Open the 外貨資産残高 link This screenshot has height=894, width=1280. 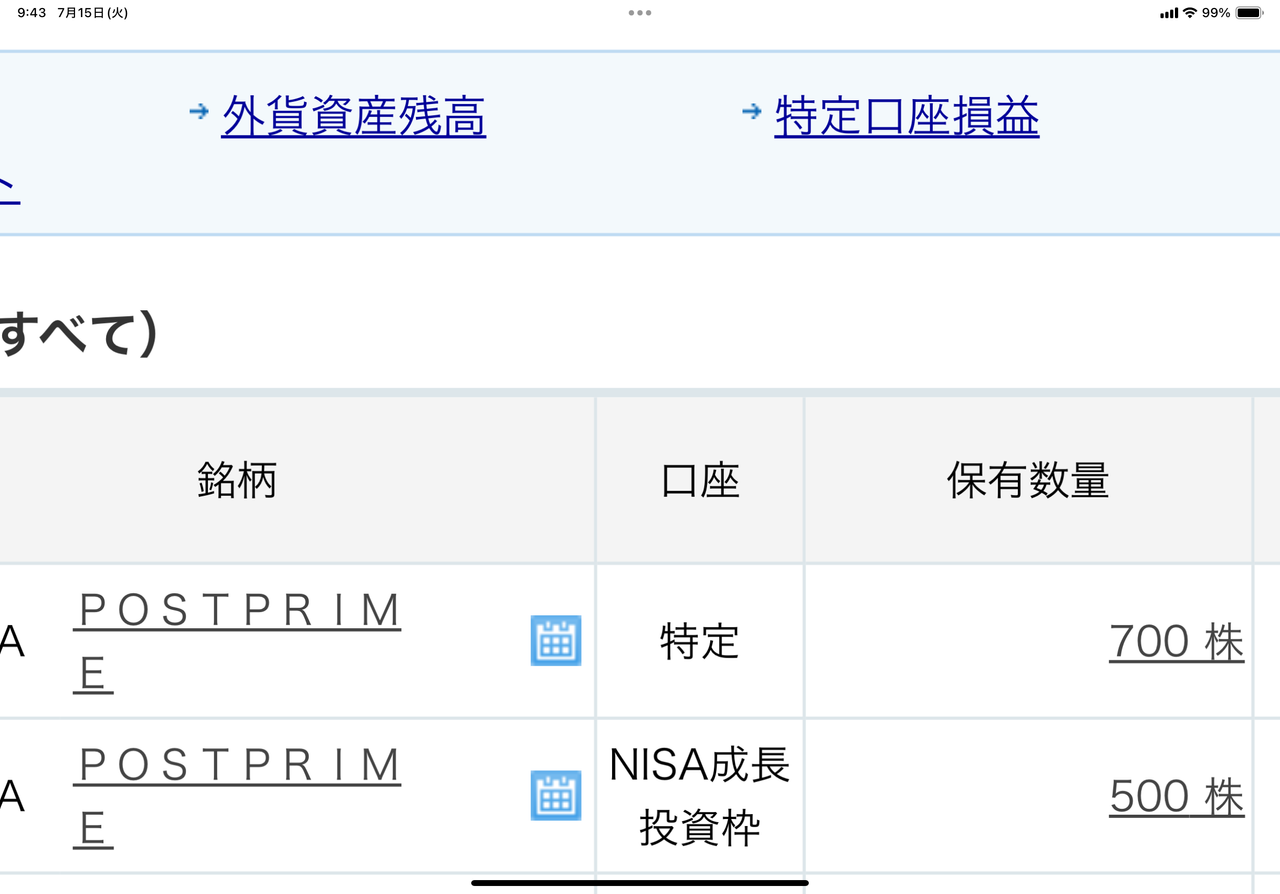352,117
